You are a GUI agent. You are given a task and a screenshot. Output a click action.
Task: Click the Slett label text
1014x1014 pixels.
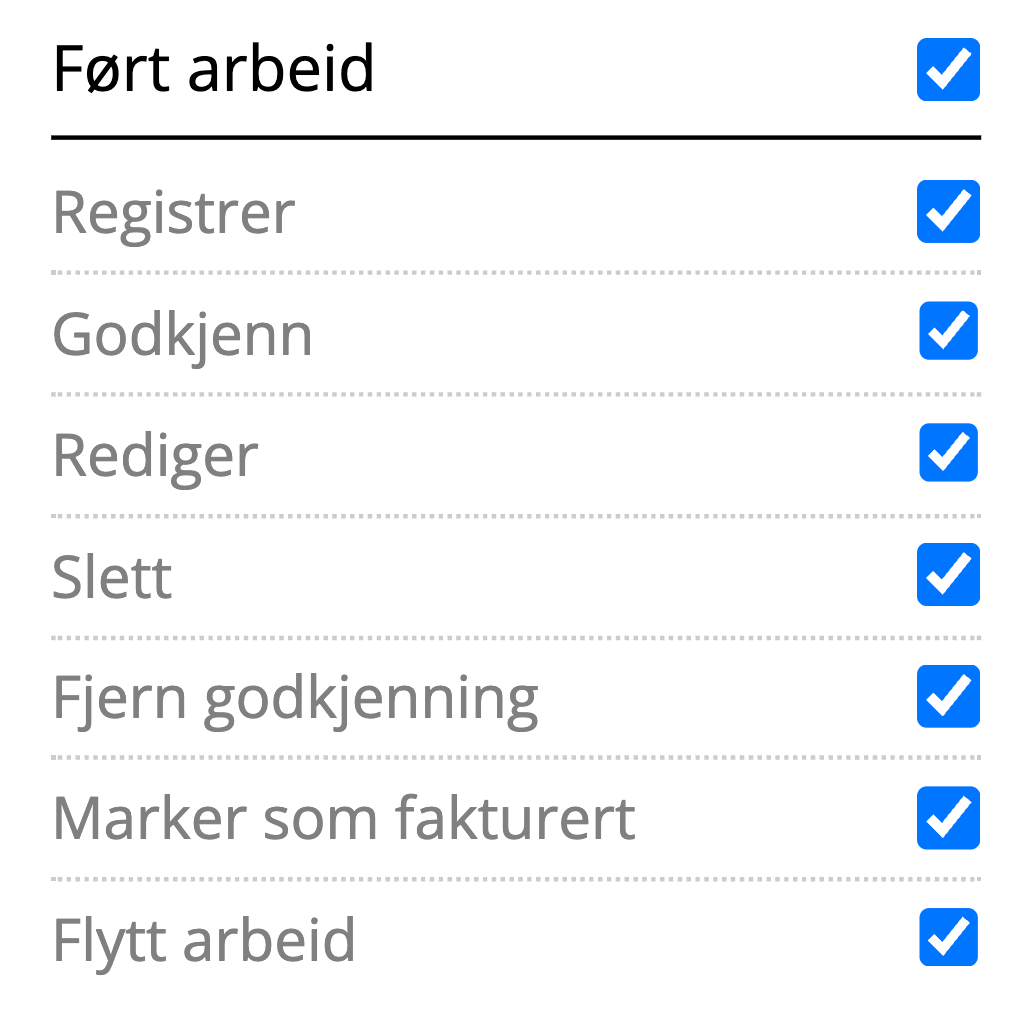(112, 577)
